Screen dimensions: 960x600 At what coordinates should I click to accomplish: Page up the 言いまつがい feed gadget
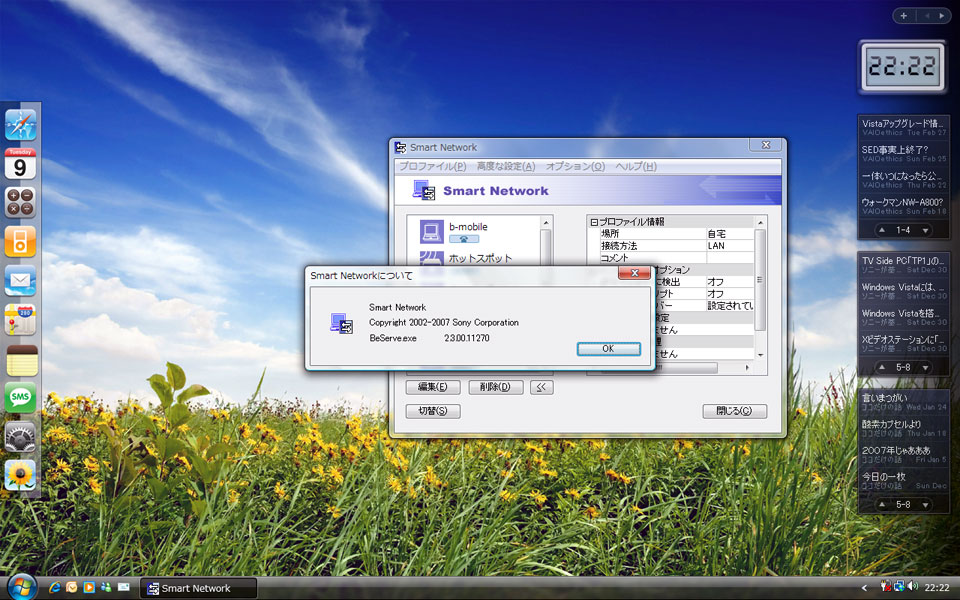[882, 504]
